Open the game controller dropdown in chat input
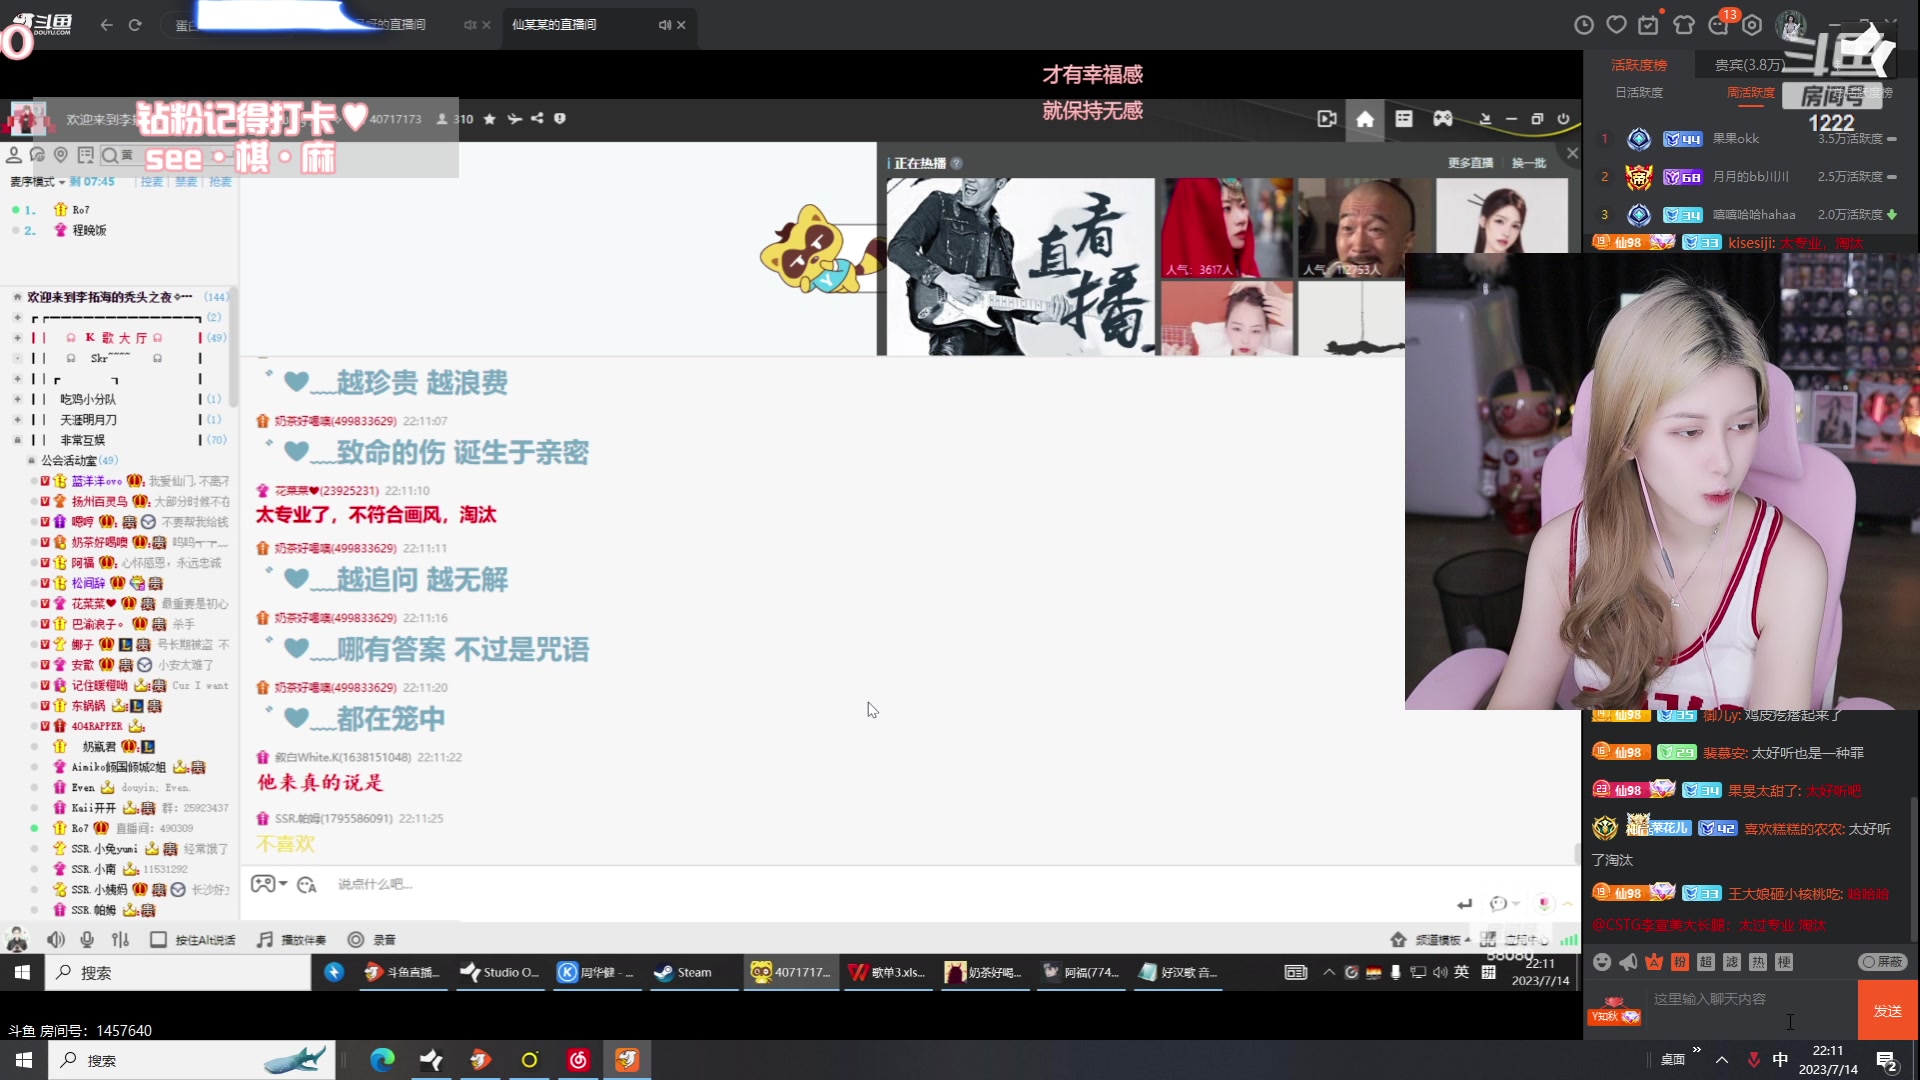The image size is (1920, 1080). 269,884
